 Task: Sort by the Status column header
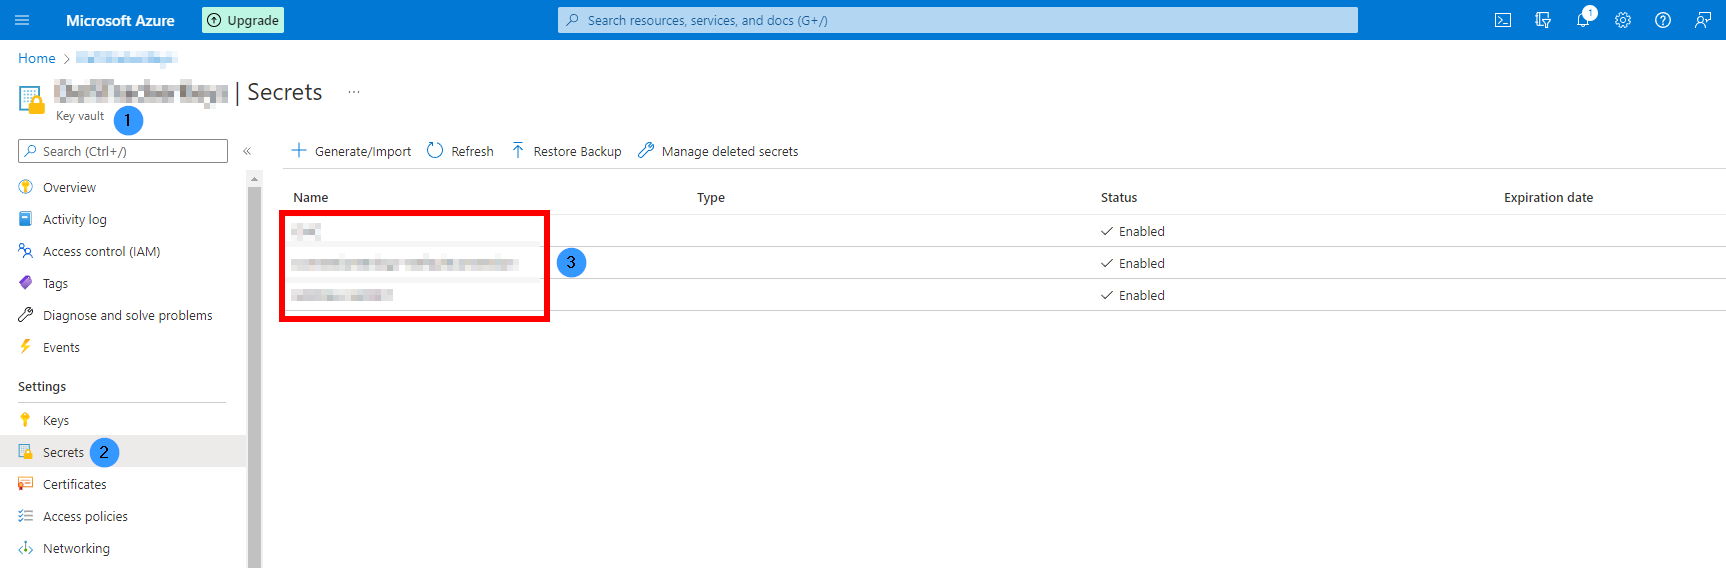pyautogui.click(x=1119, y=197)
